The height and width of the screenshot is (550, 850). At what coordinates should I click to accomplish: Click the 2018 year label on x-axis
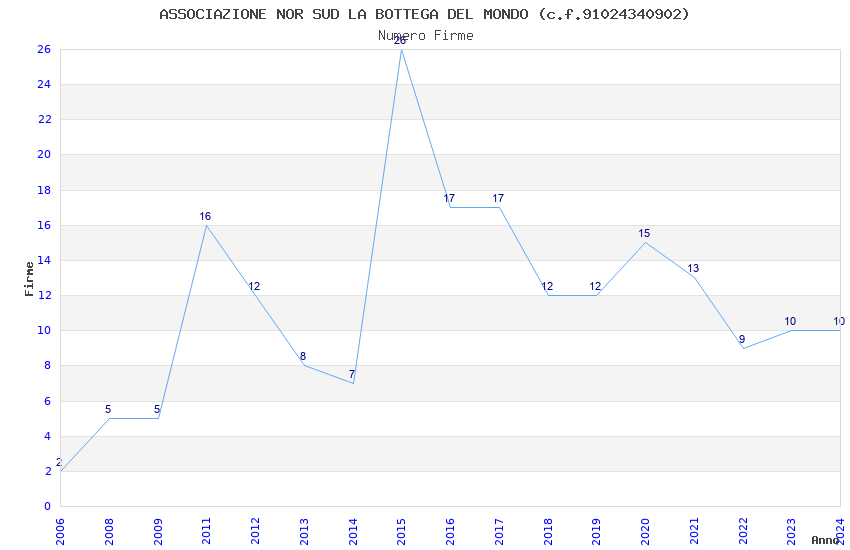(x=548, y=531)
